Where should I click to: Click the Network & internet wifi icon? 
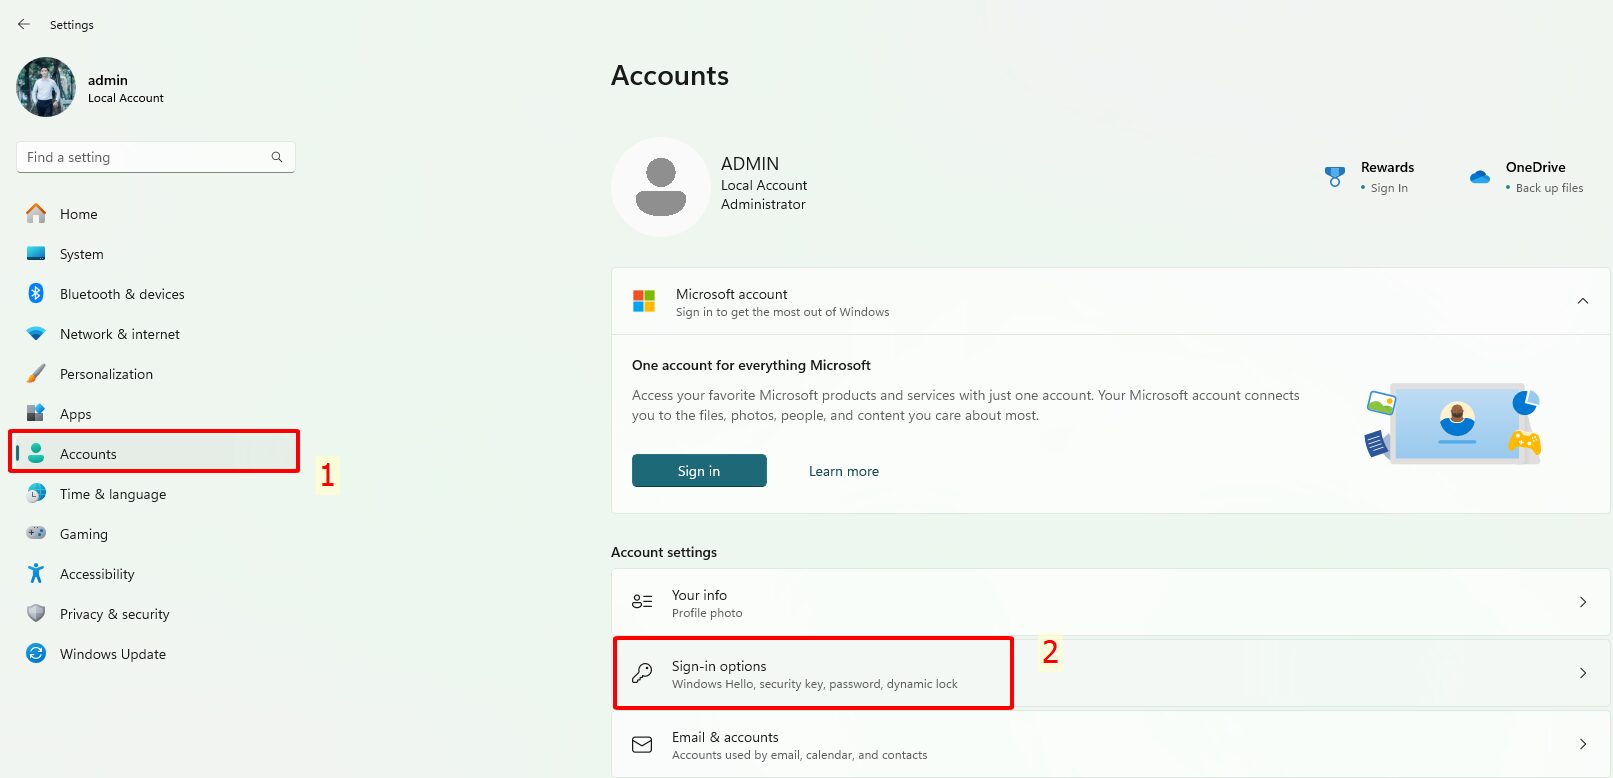point(36,334)
